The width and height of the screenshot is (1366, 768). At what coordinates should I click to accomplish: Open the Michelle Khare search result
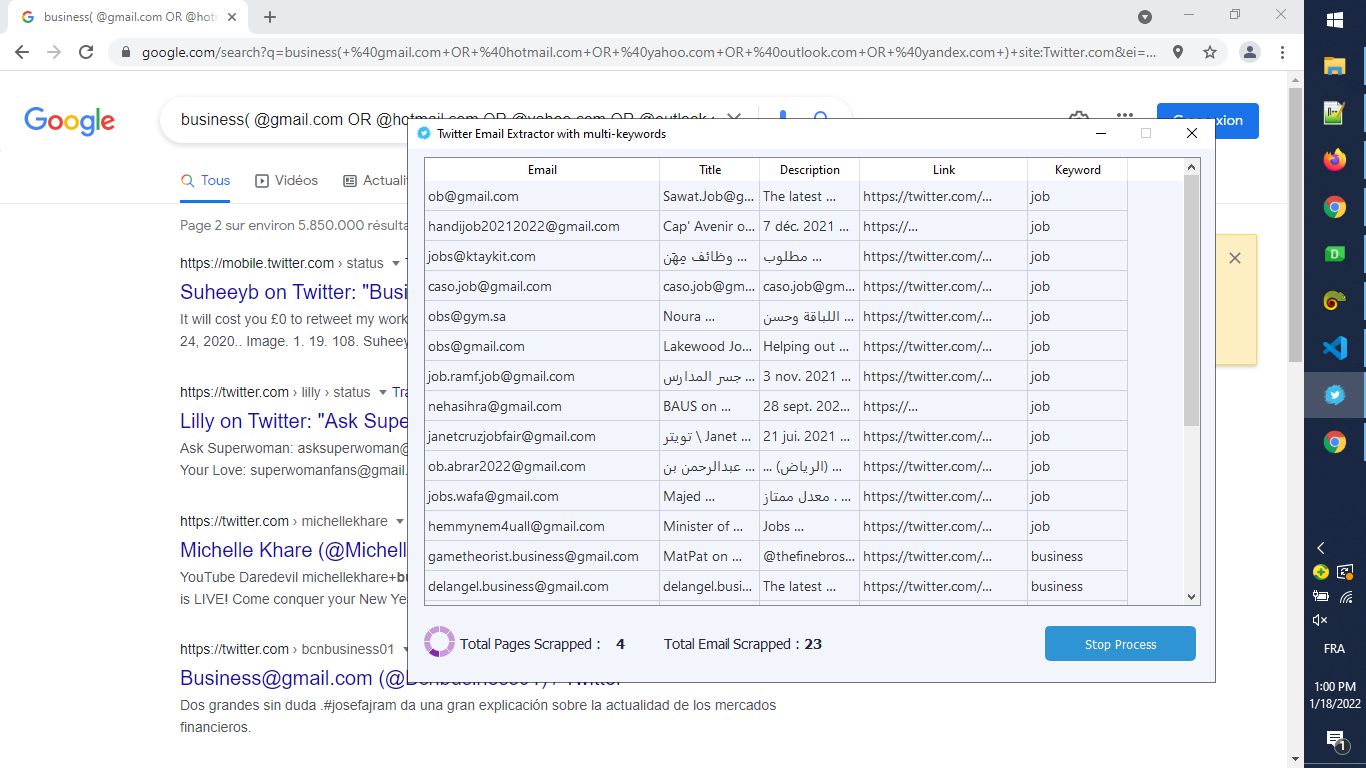pyautogui.click(x=294, y=550)
